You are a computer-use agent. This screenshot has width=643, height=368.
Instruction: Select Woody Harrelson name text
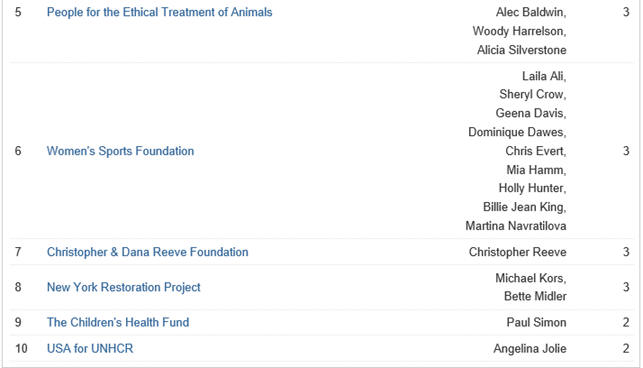[518, 31]
